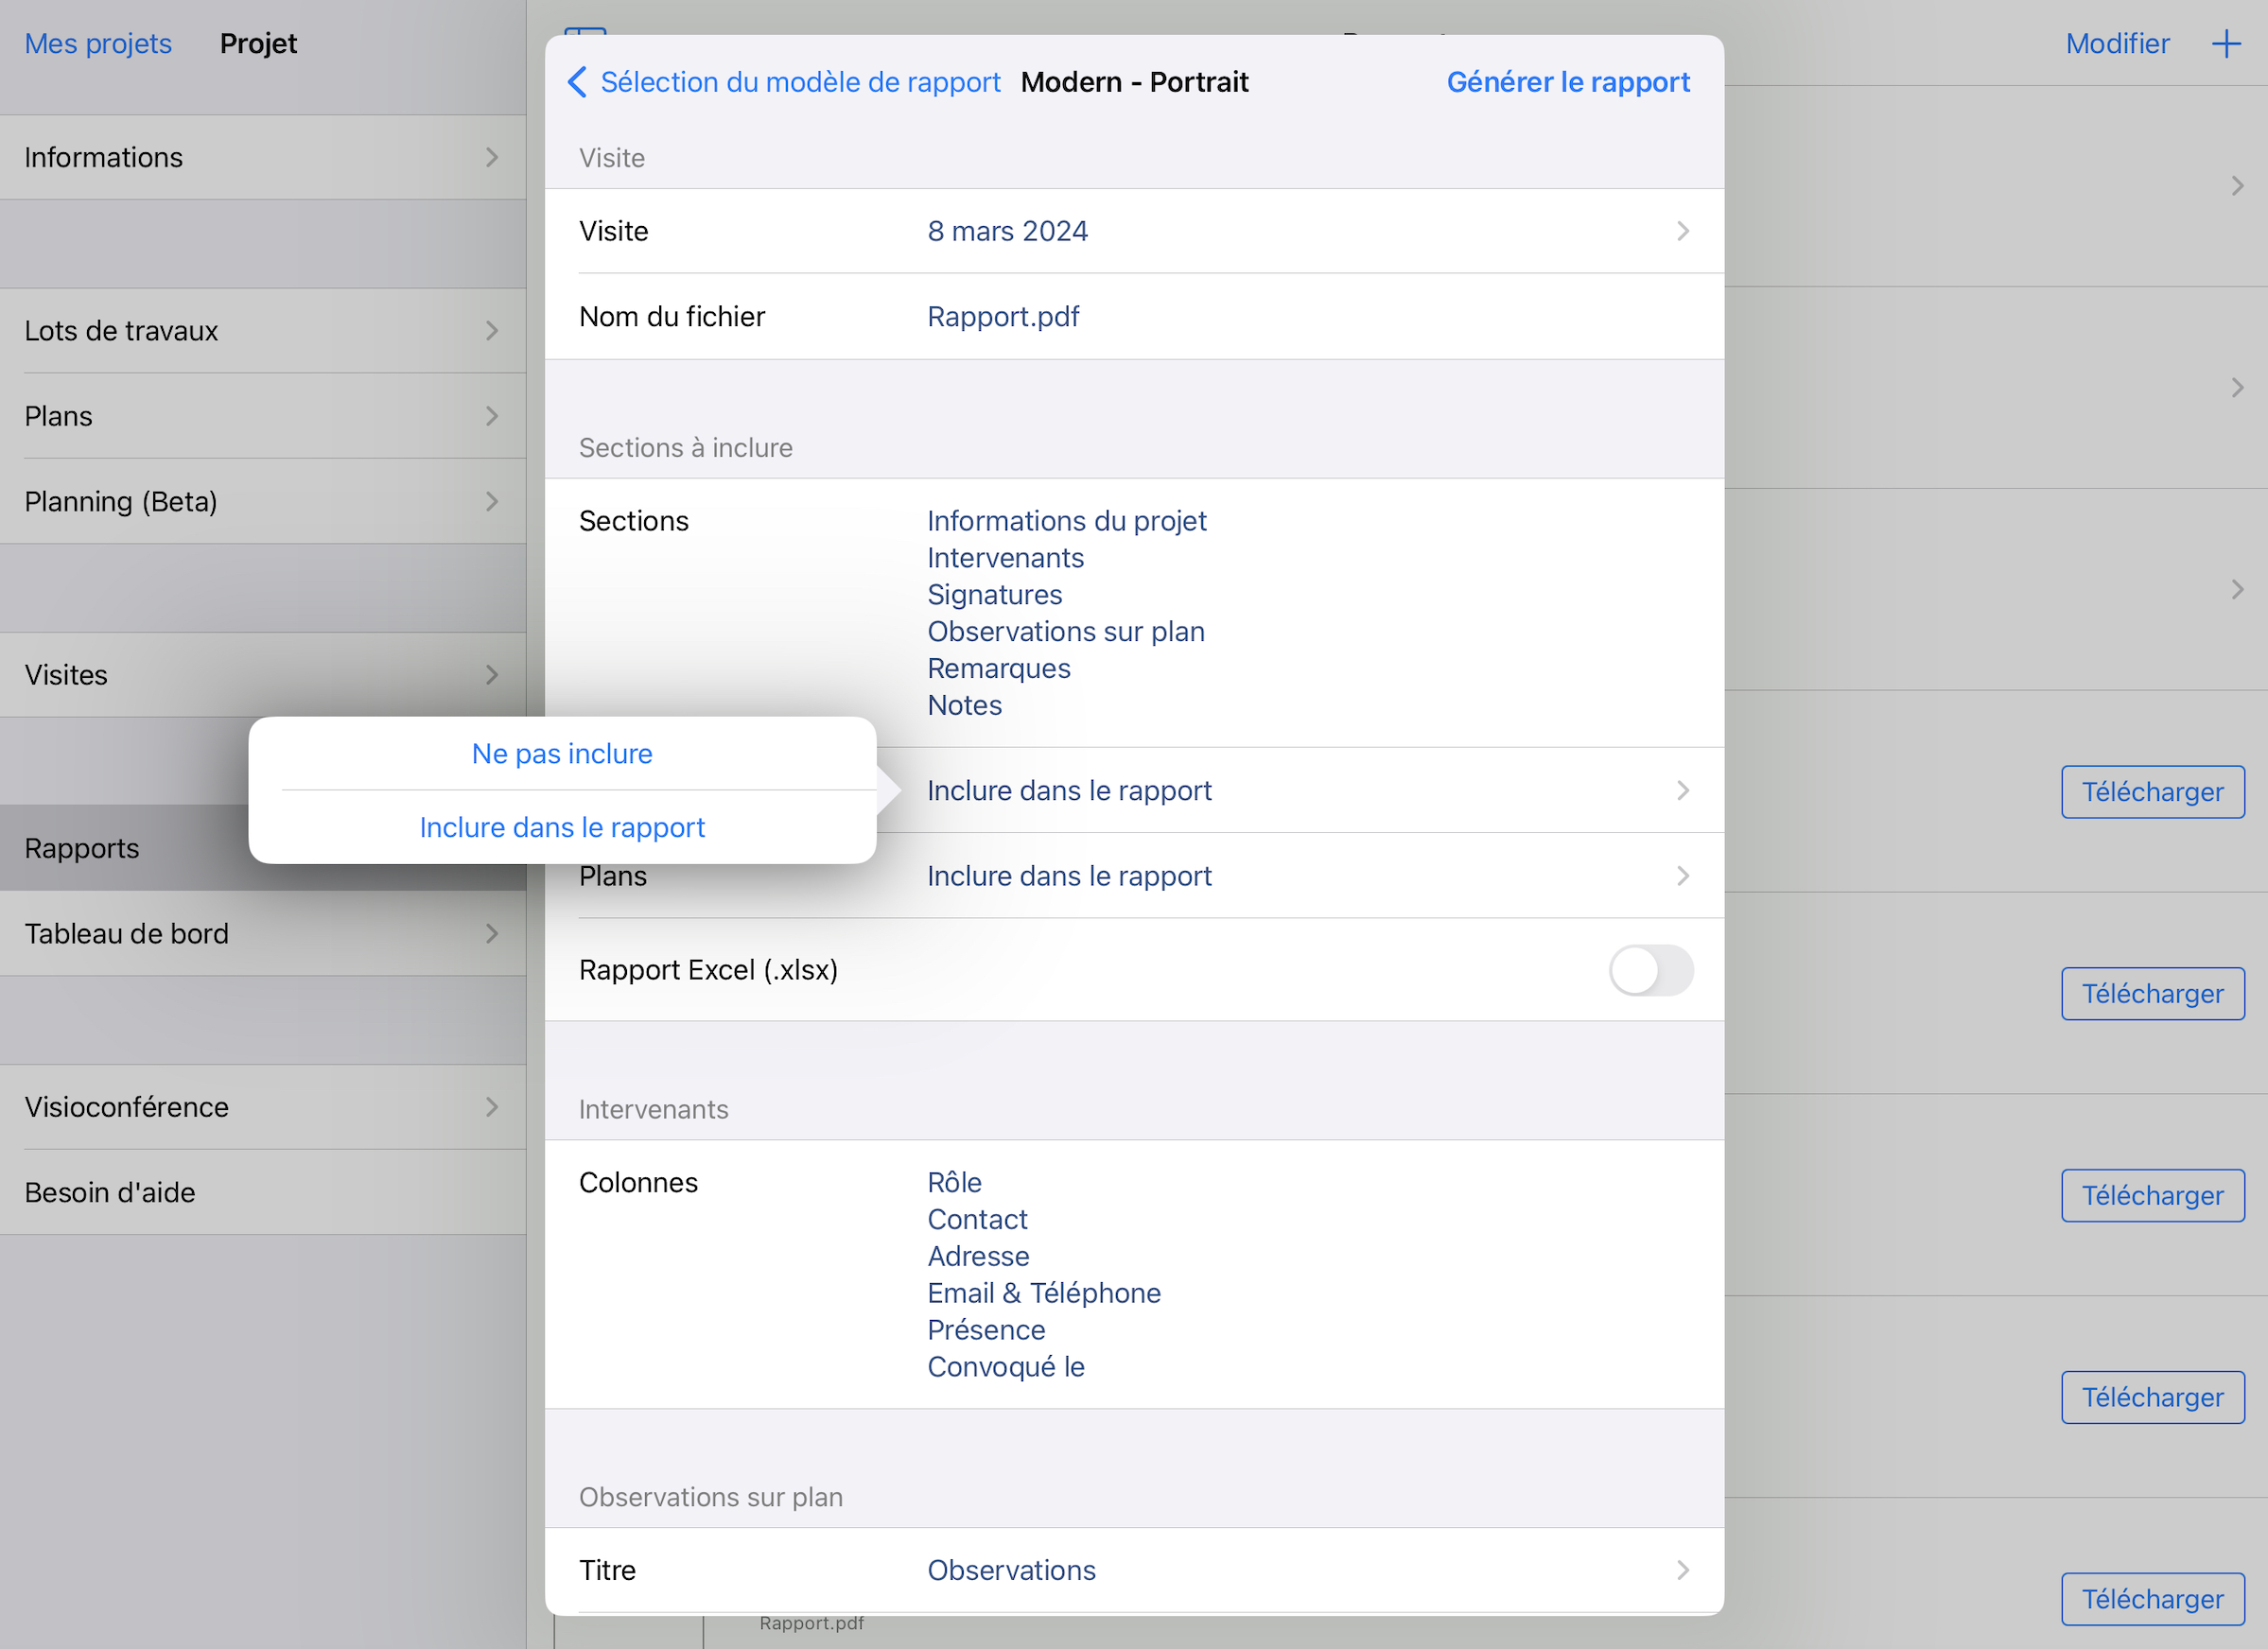The width and height of the screenshot is (2268, 1649).
Task: Tap the back chevron icon in the dialog header
Action: (577, 82)
